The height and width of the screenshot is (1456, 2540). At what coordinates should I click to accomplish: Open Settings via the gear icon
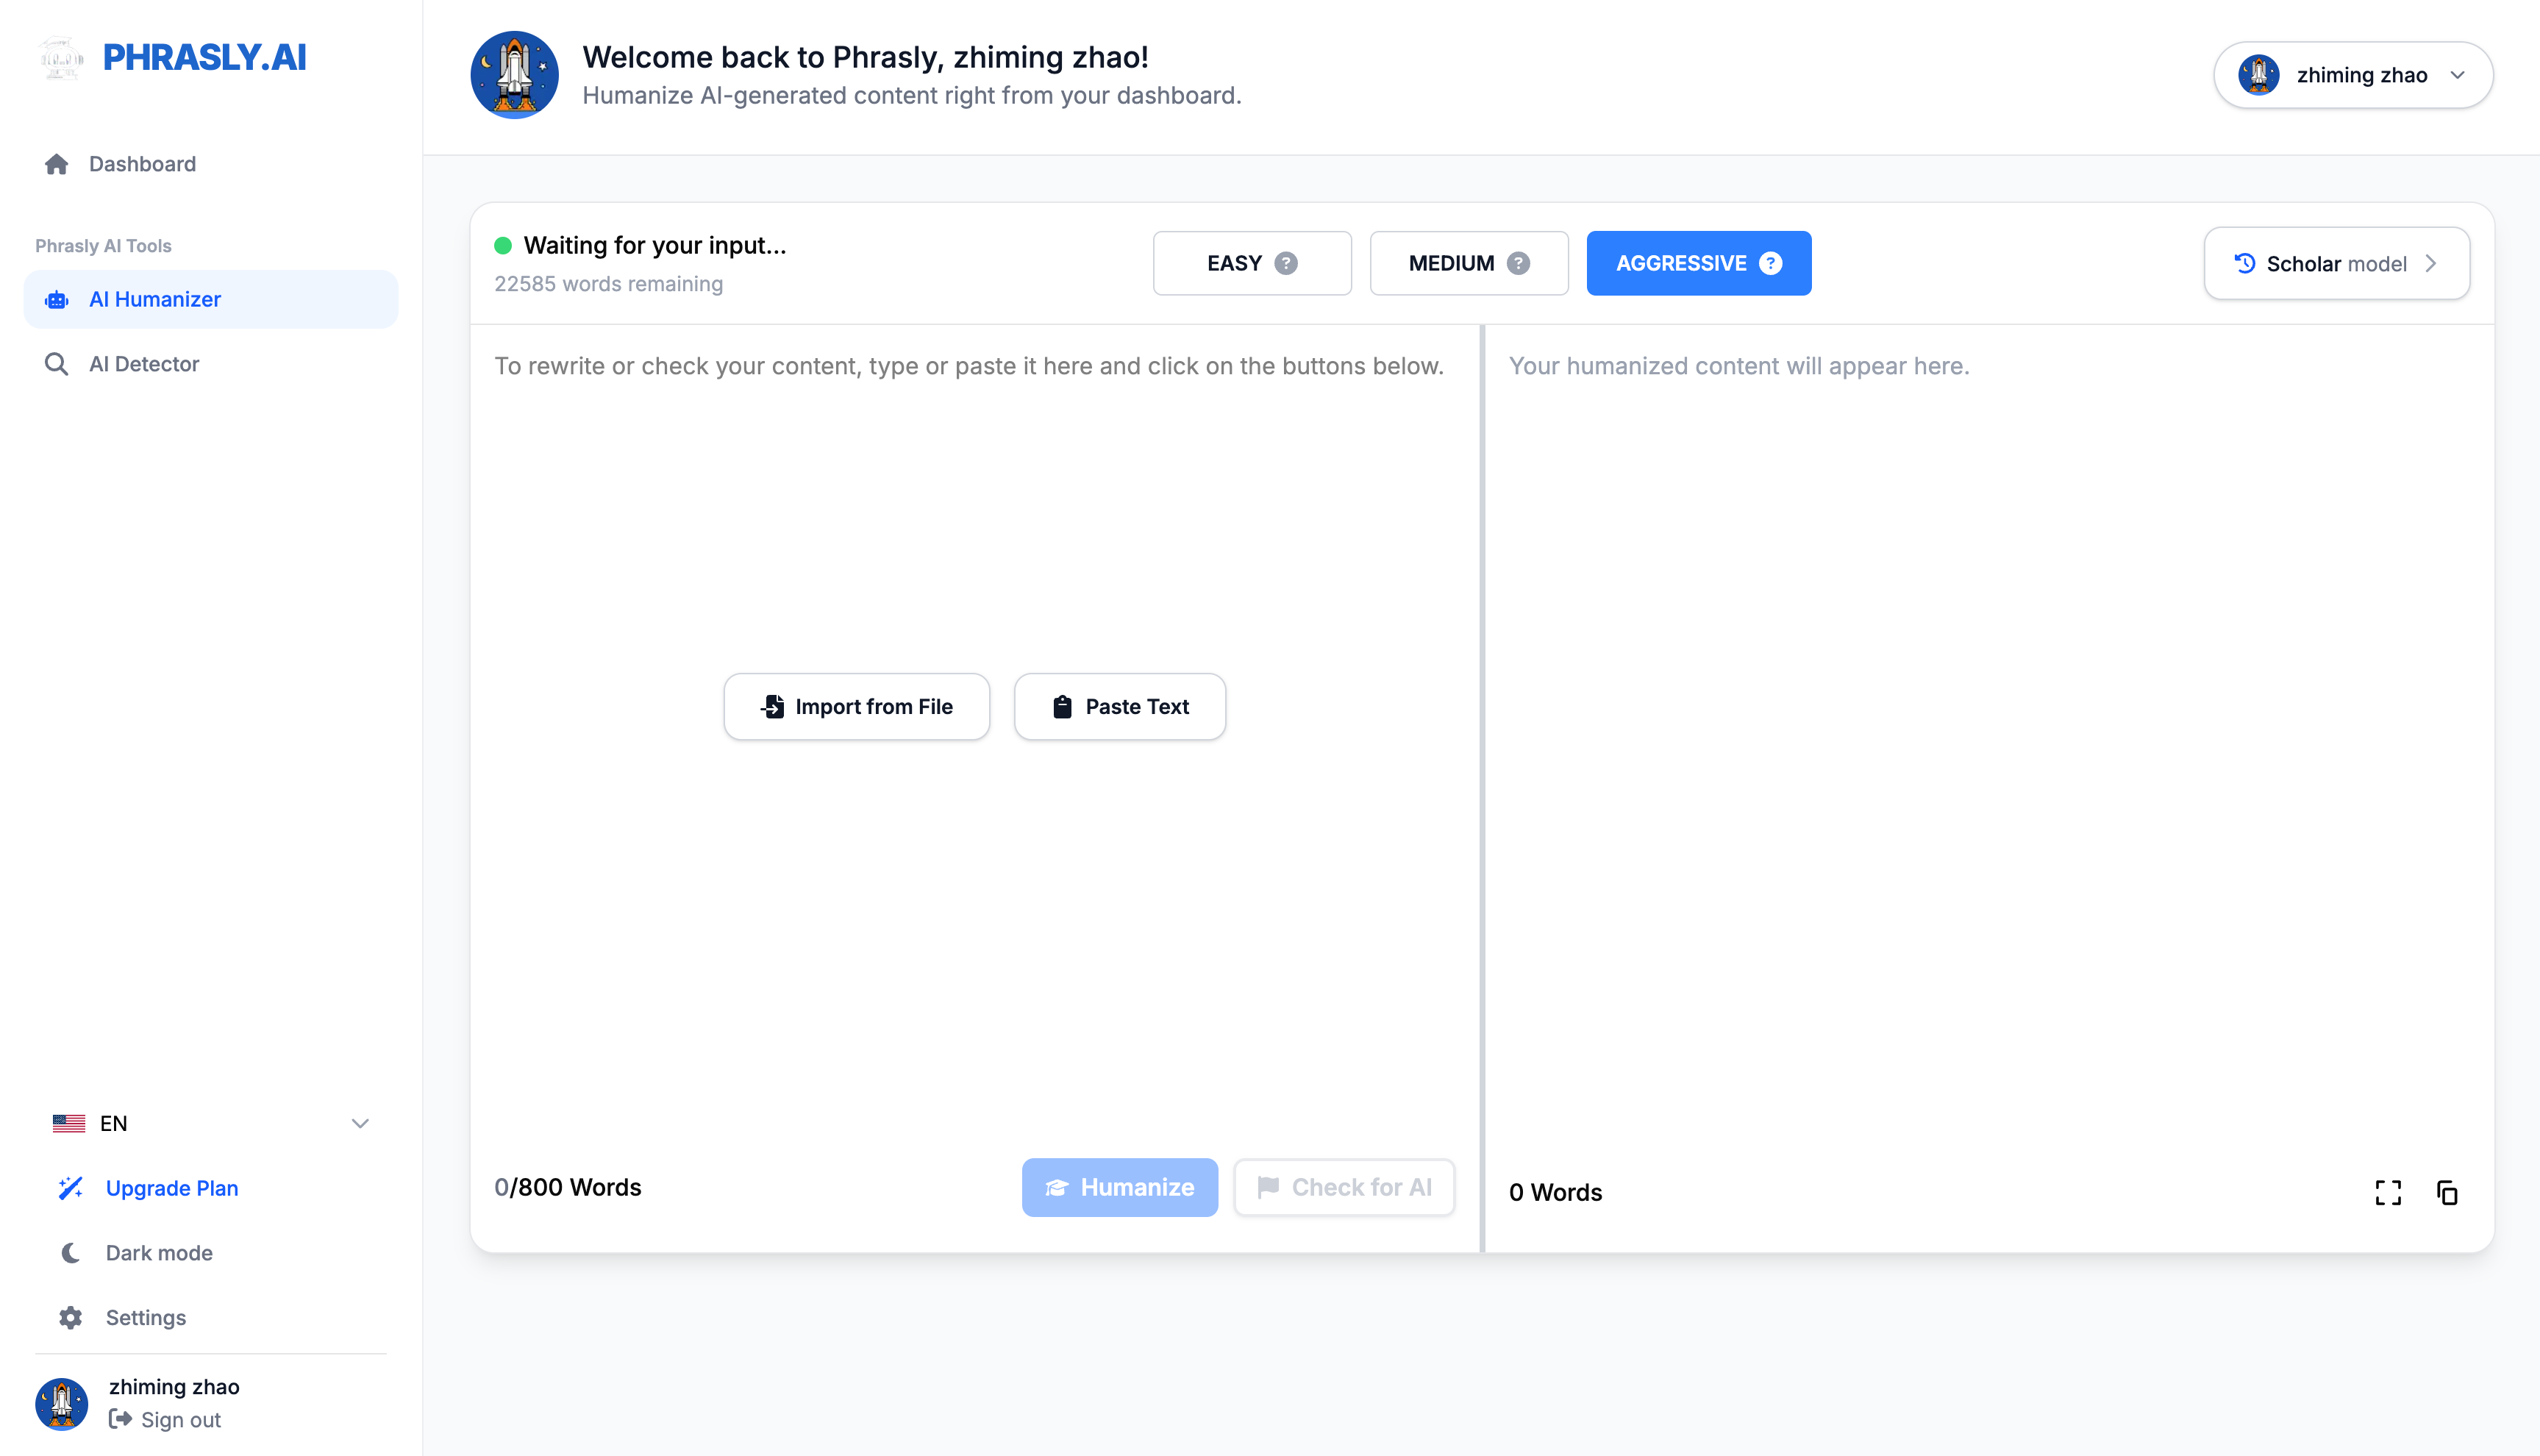[x=70, y=1317]
